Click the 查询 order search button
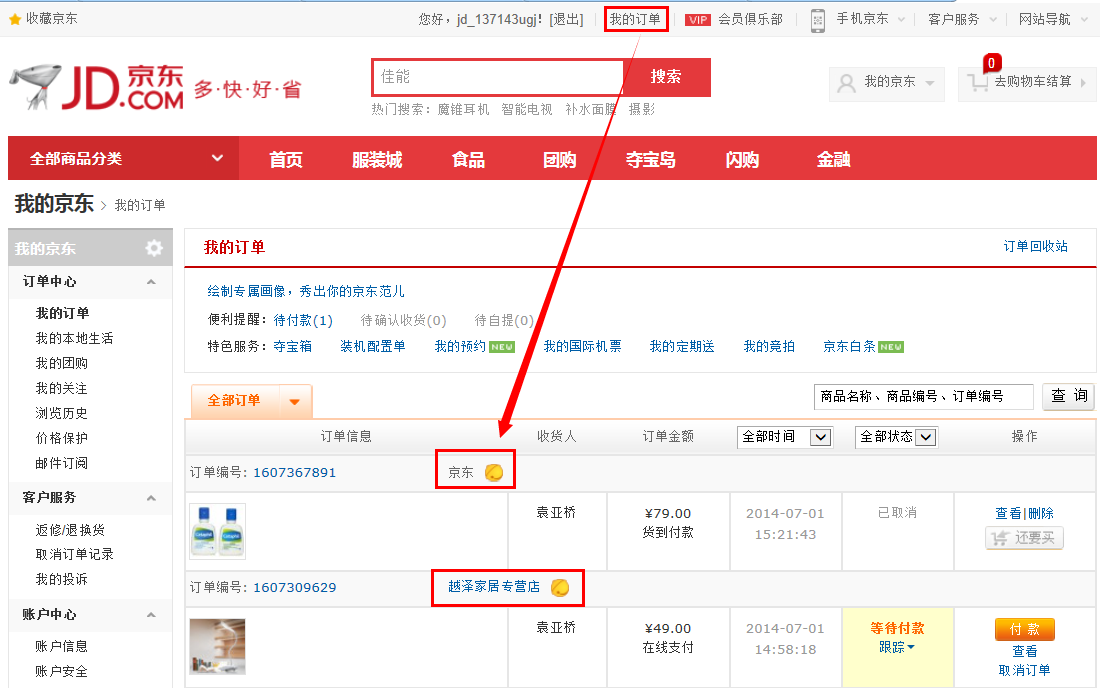The width and height of the screenshot is (1100, 688). 1069,396
